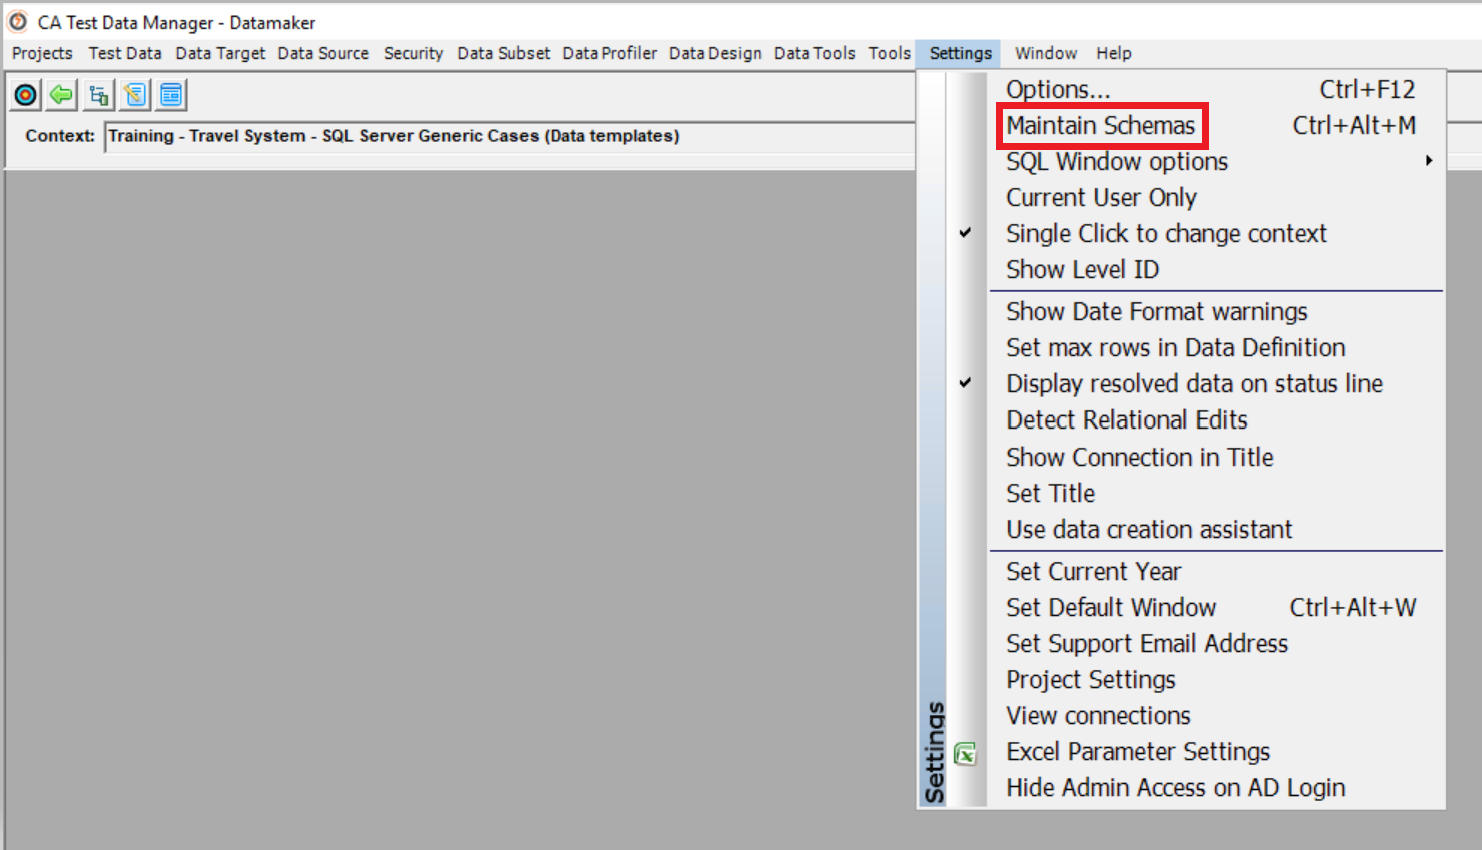Open the Data Profiler menu
1482x850 pixels.
pyautogui.click(x=610, y=53)
